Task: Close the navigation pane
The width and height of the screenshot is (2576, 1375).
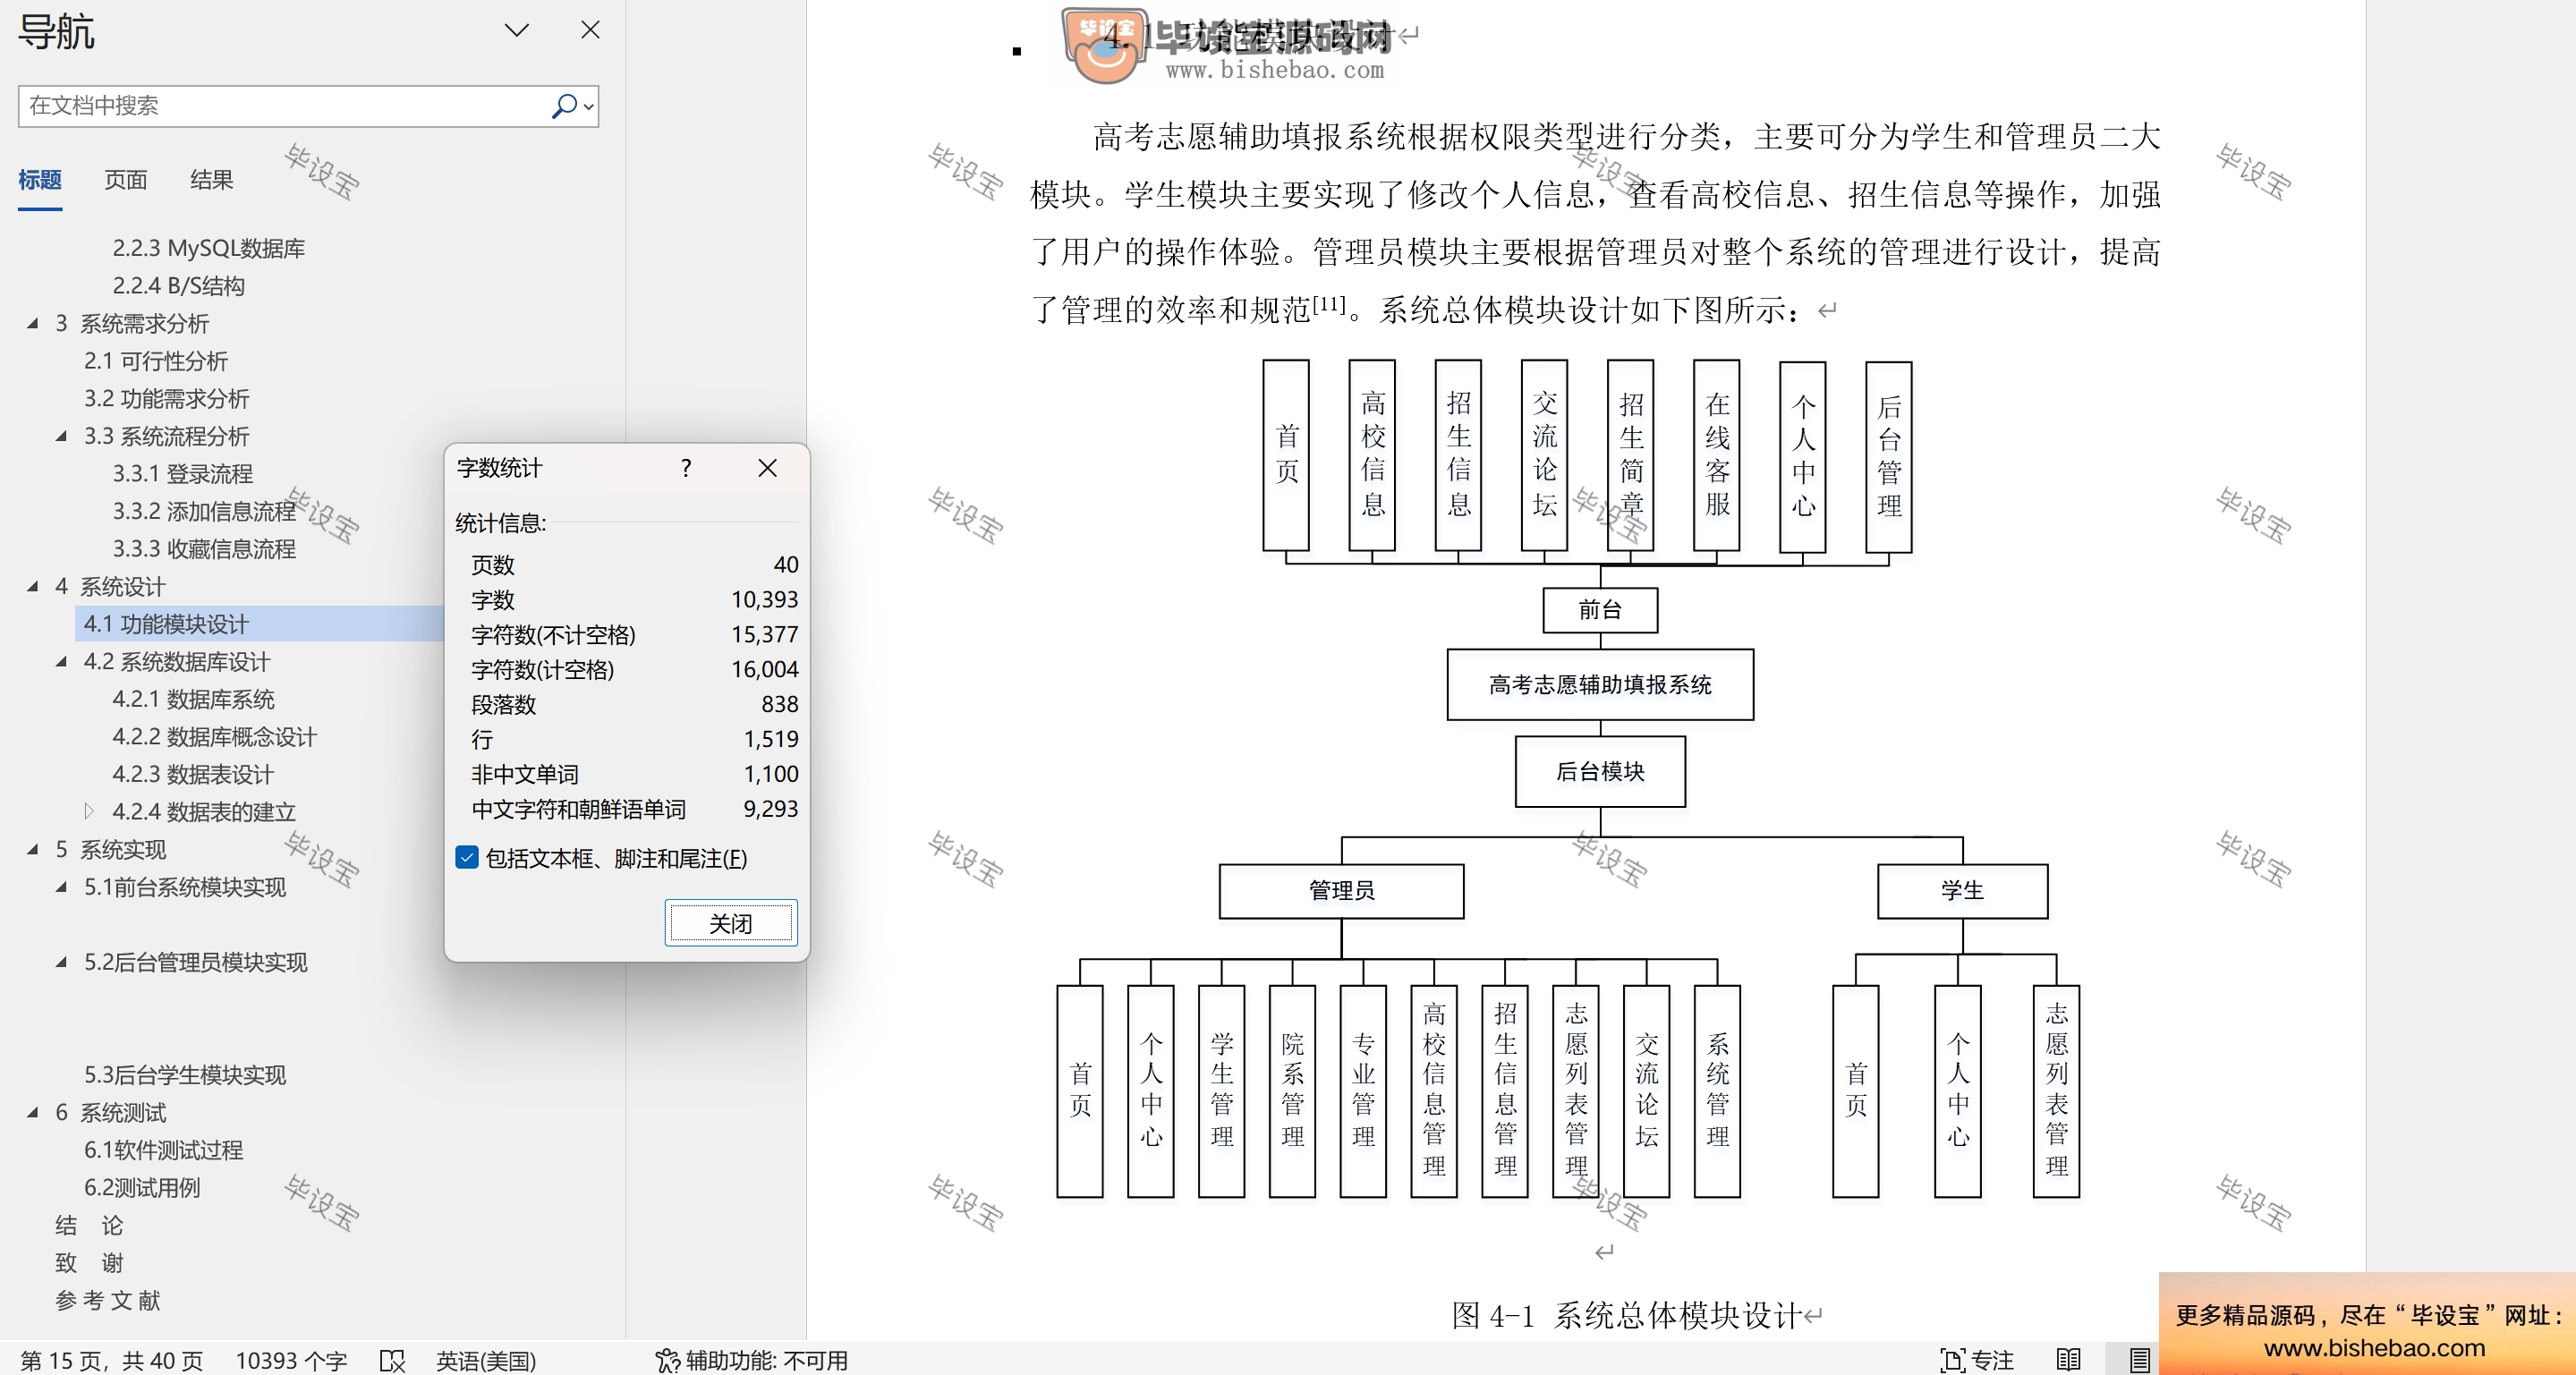Action: coord(590,30)
